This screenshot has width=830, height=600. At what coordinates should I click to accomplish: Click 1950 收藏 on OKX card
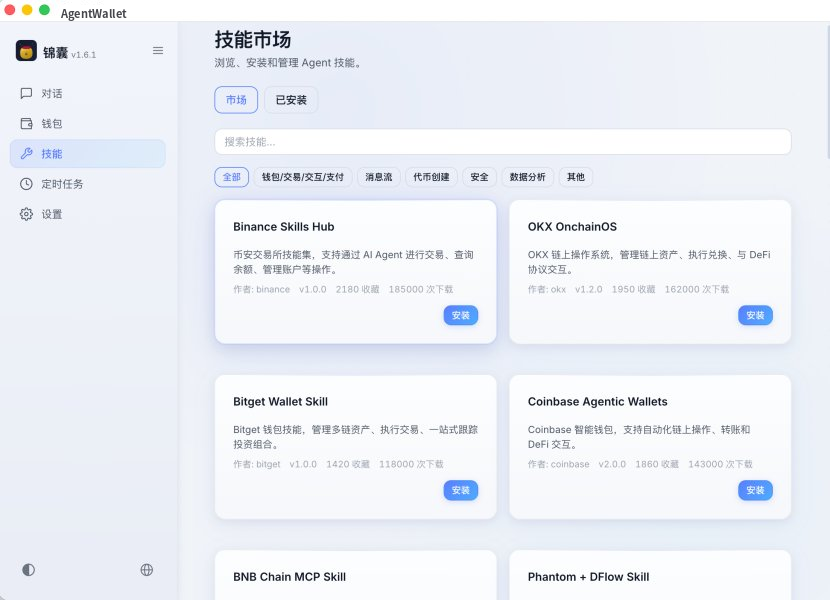634,289
